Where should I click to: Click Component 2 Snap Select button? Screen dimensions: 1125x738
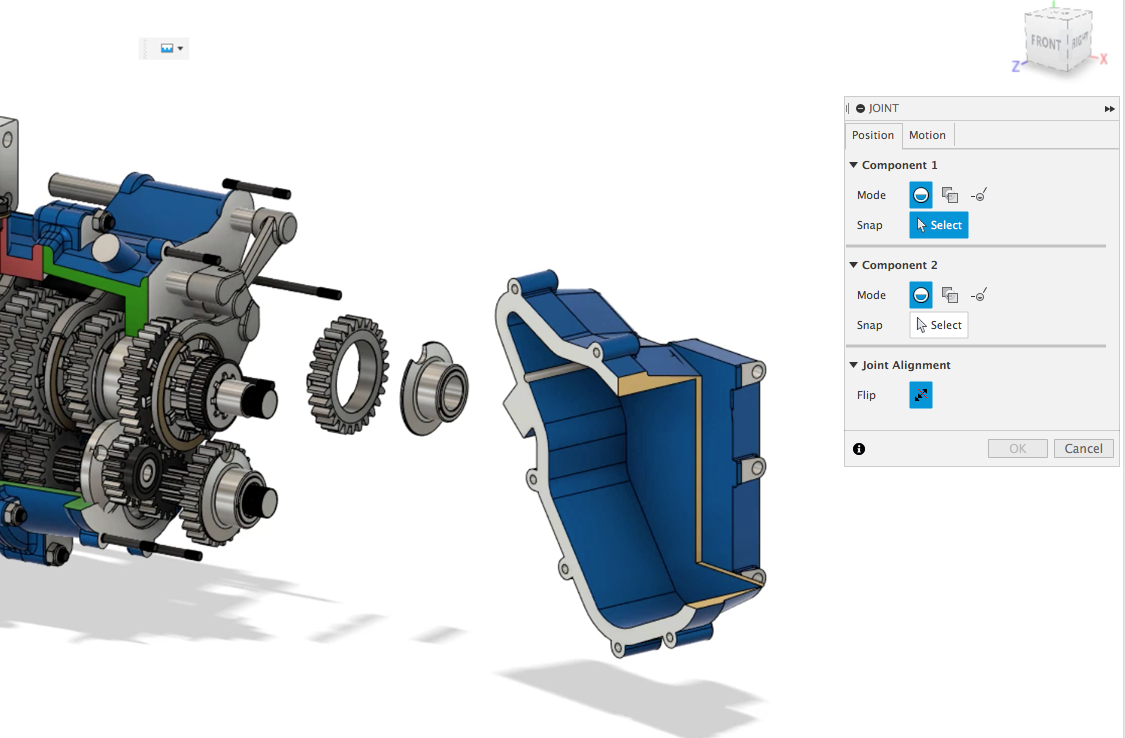pos(939,325)
